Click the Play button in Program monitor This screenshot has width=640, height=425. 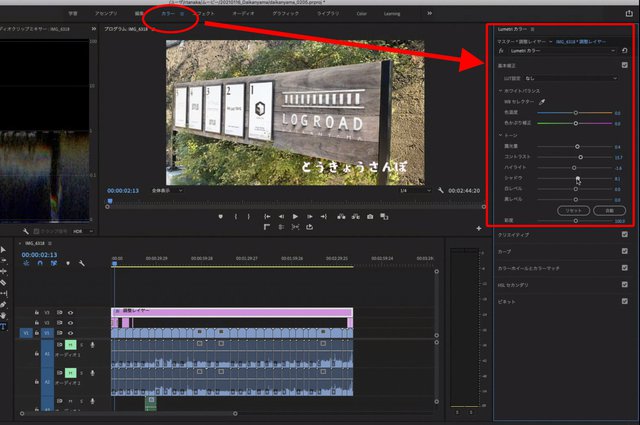[296, 216]
